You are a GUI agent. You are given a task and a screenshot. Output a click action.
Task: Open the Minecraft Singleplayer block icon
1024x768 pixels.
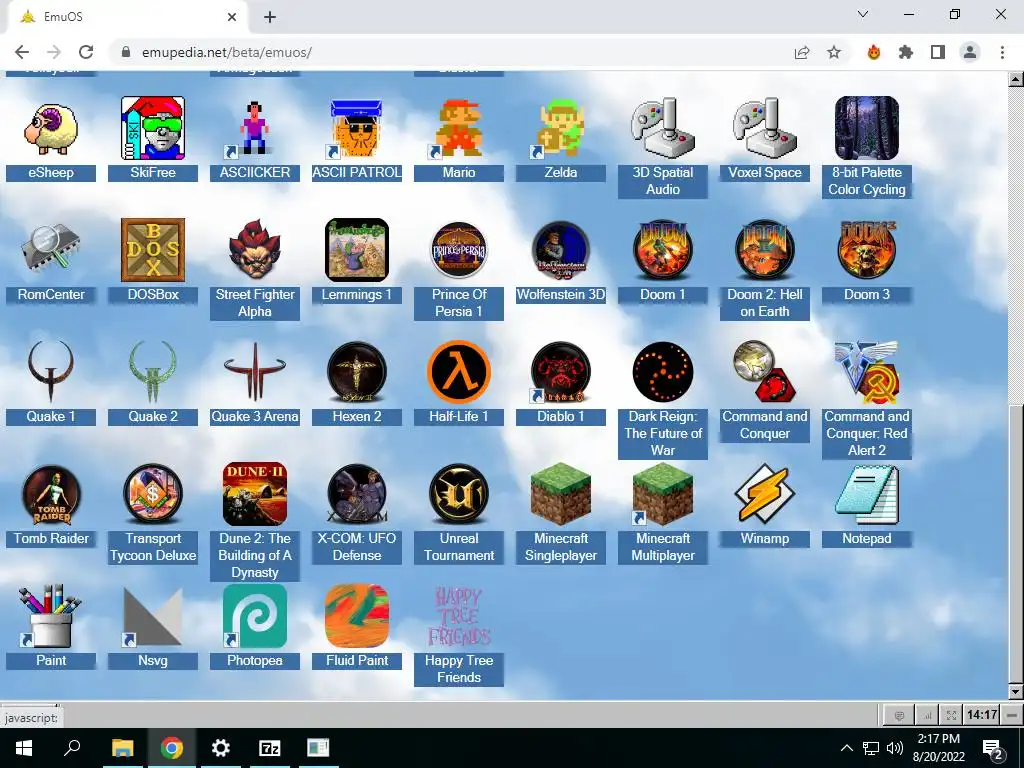pos(560,494)
